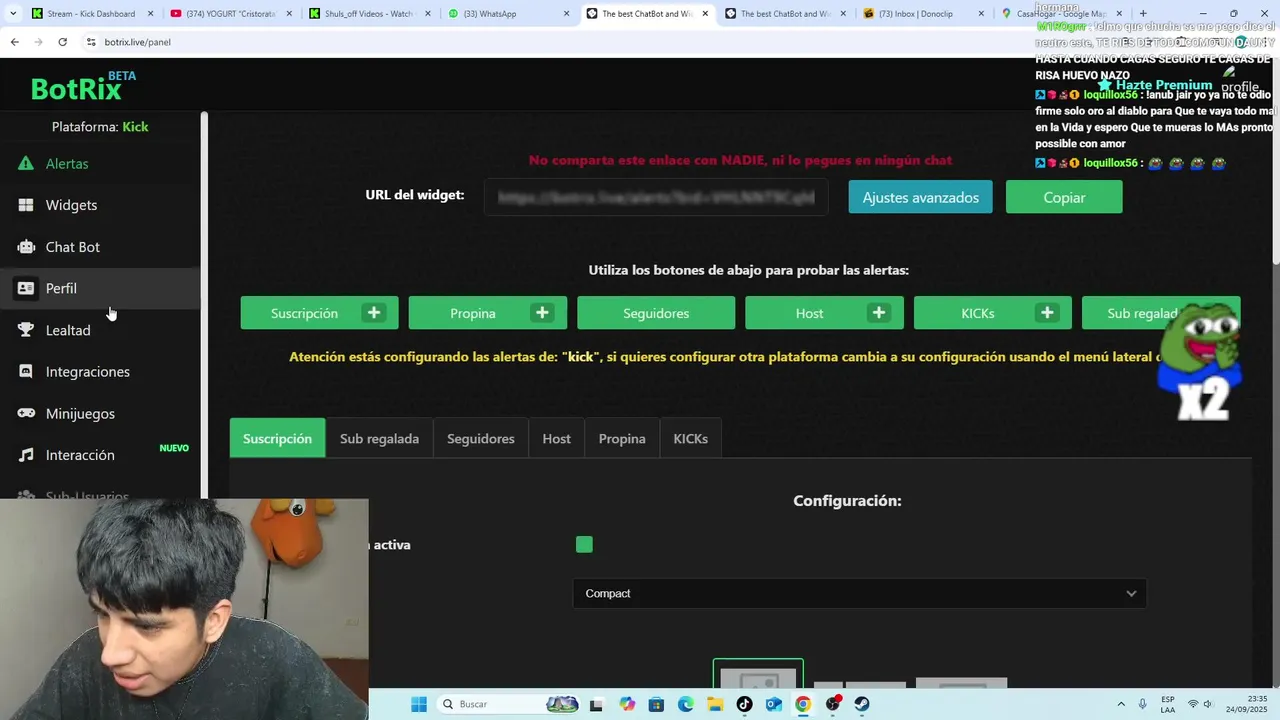Open Chrome from the taskbar

[803, 704]
